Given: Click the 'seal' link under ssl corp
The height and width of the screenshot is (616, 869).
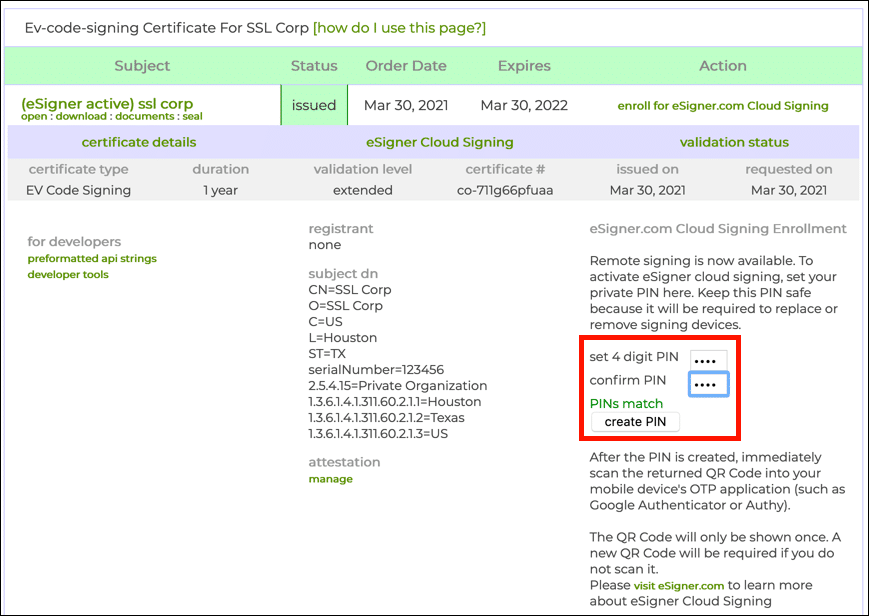Looking at the screenshot, I should (192, 116).
